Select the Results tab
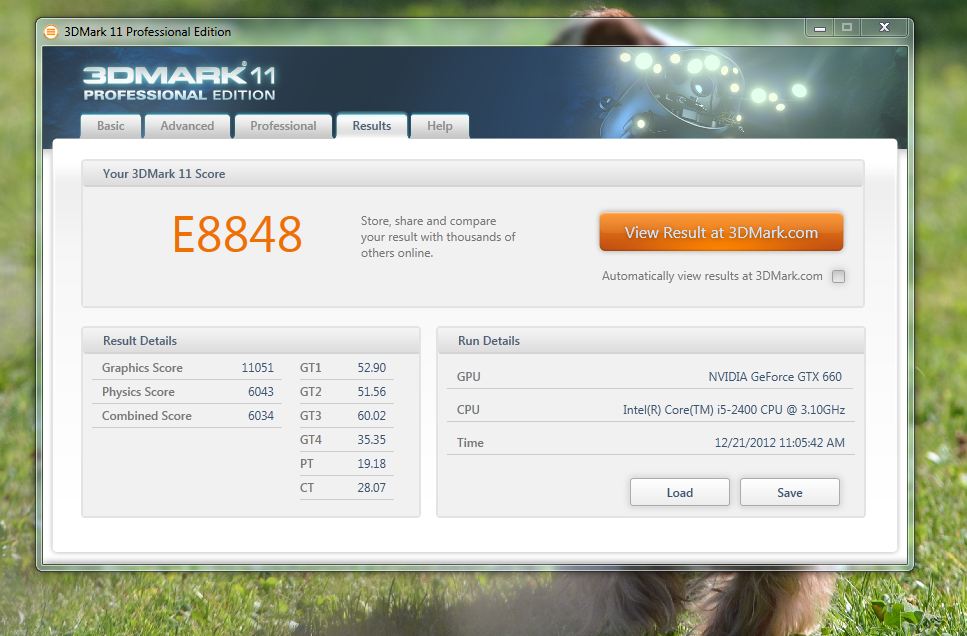This screenshot has width=967, height=636. pos(372,126)
